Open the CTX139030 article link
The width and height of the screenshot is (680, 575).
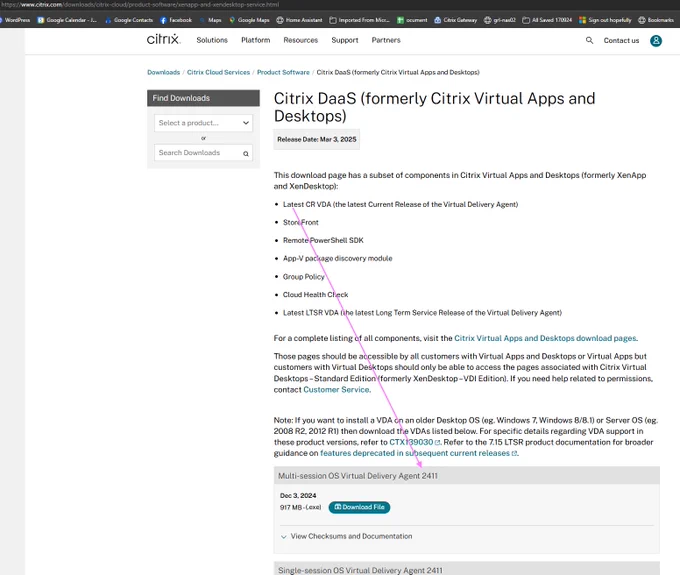[411, 442]
